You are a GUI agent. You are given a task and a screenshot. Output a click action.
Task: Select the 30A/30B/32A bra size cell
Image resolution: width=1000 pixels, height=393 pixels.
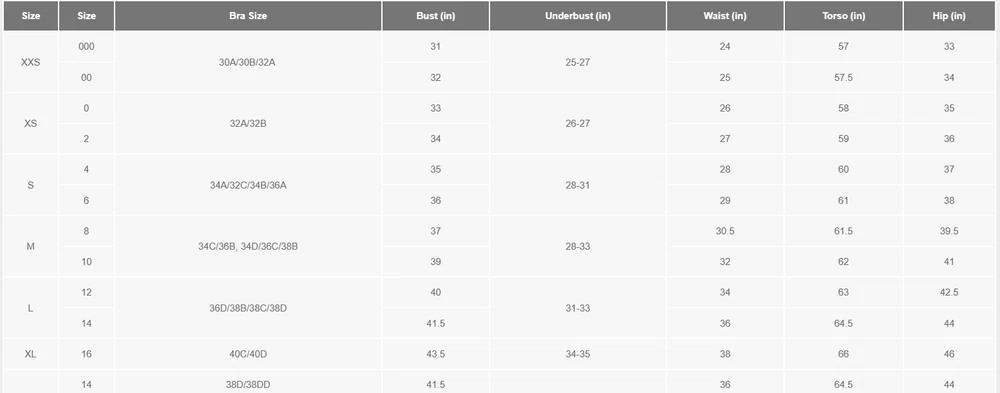point(248,63)
